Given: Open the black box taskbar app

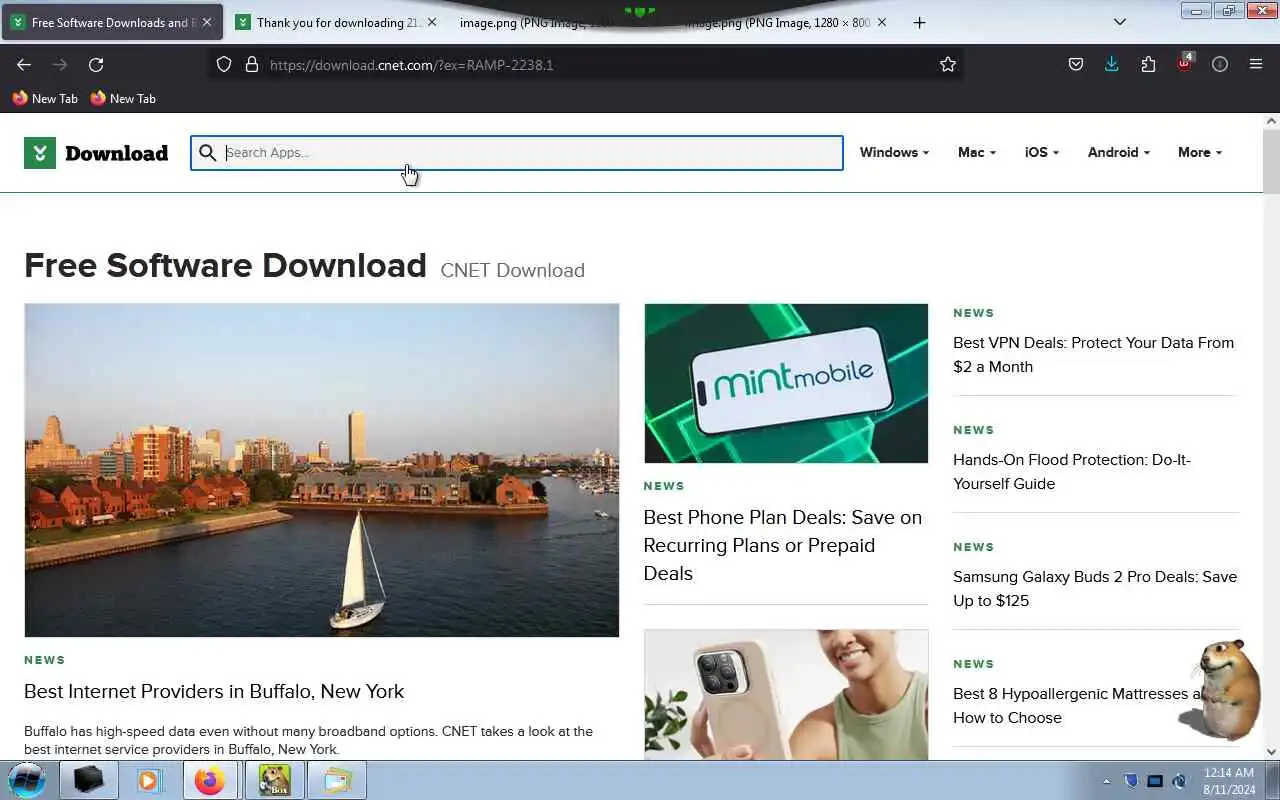Looking at the screenshot, I should tap(89, 780).
